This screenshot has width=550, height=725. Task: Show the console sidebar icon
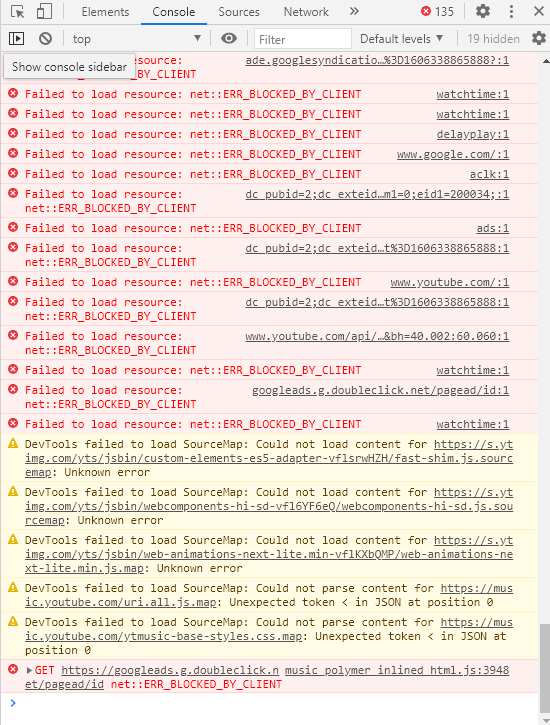(x=17, y=38)
